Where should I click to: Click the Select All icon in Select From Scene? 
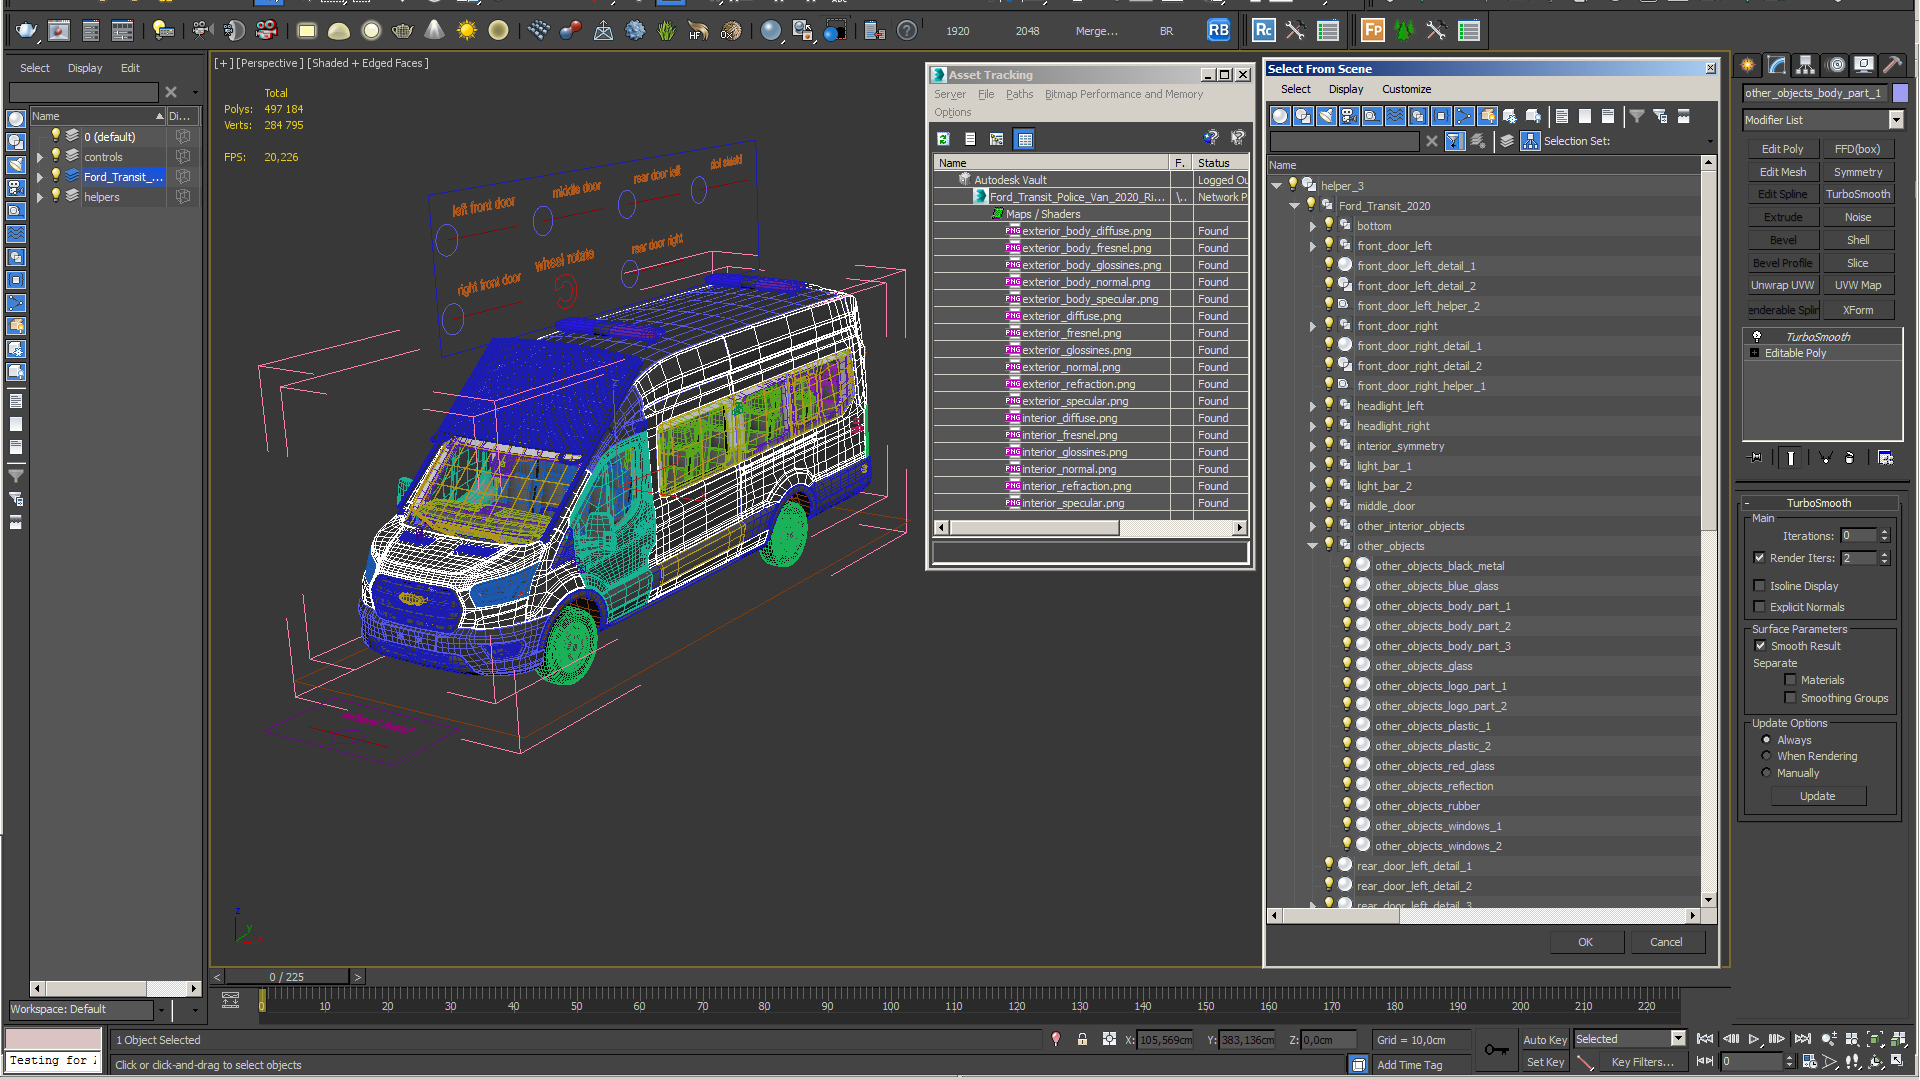pos(1562,116)
